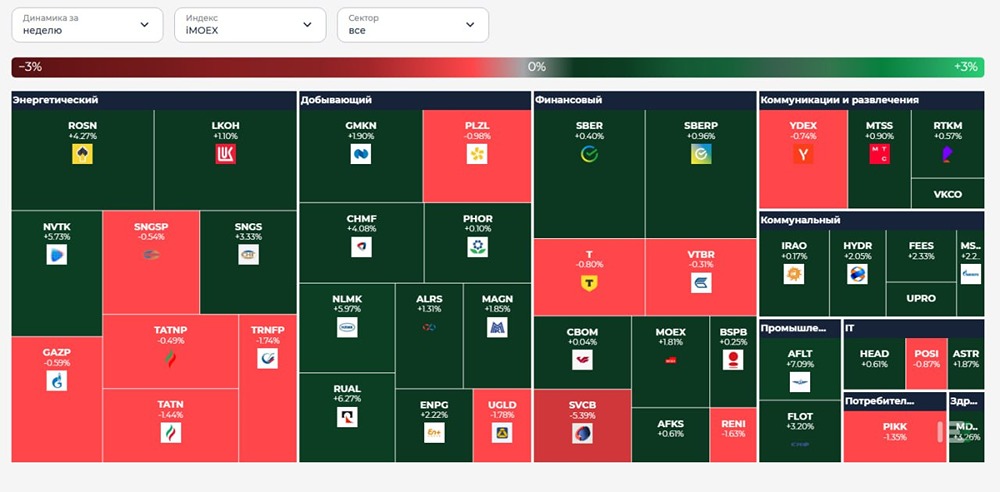The image size is (1000, 492).
Task: Click the Sovcombank logo in SVCB tile
Action: 582,433
